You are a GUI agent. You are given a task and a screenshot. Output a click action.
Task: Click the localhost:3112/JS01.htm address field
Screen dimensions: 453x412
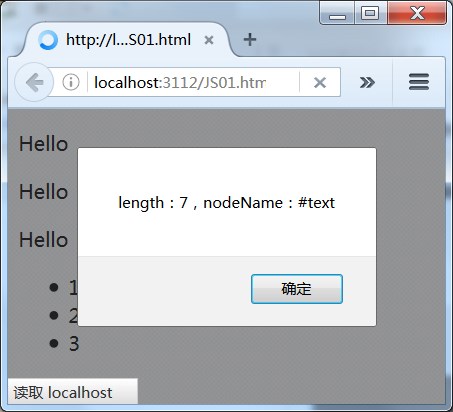[x=195, y=82]
